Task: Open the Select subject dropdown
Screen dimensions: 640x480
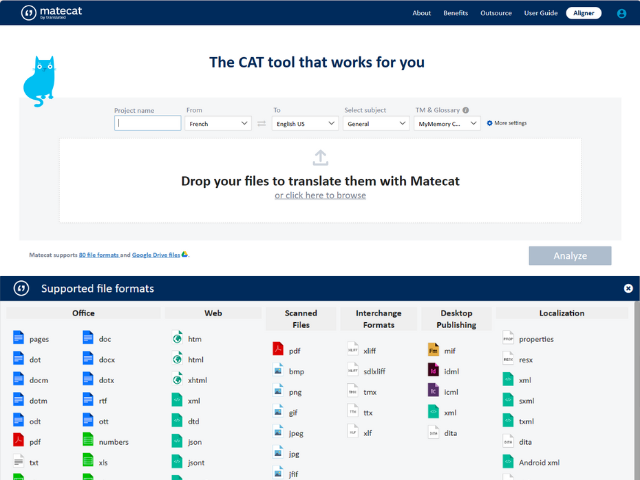Action: coord(376,123)
